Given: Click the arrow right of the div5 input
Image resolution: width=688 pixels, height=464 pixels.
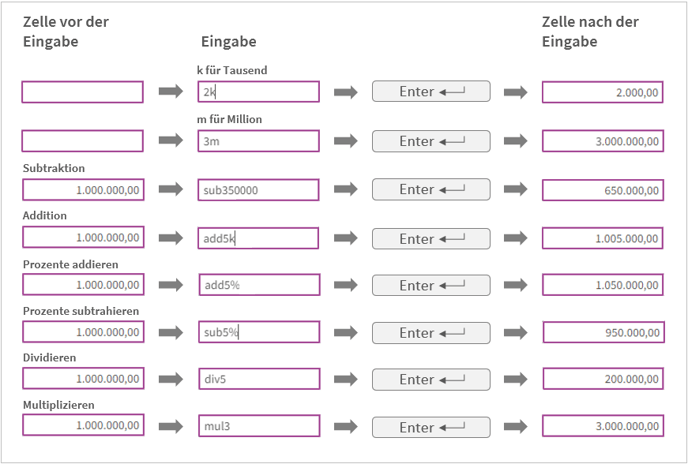Looking at the screenshot, I should click(345, 379).
